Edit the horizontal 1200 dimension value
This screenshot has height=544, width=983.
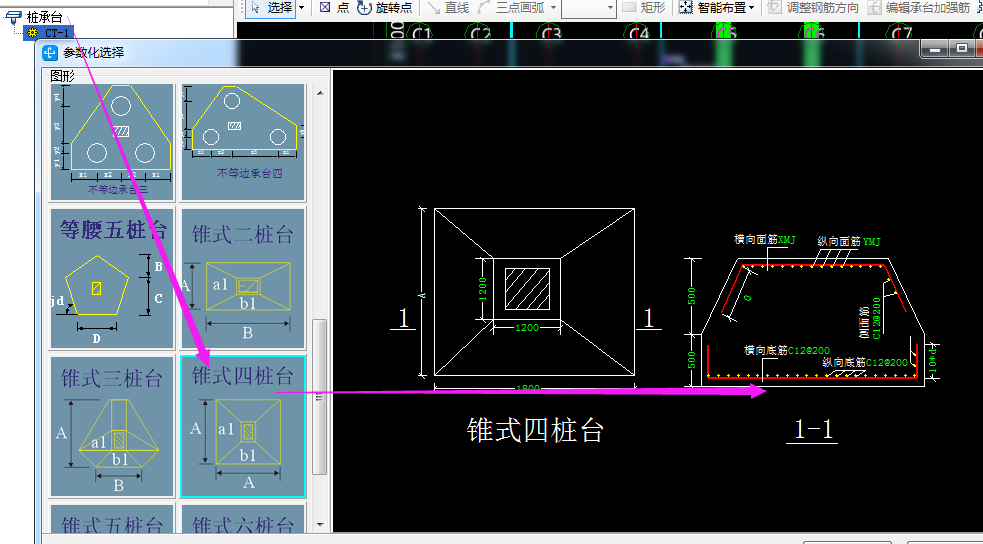coord(527,327)
